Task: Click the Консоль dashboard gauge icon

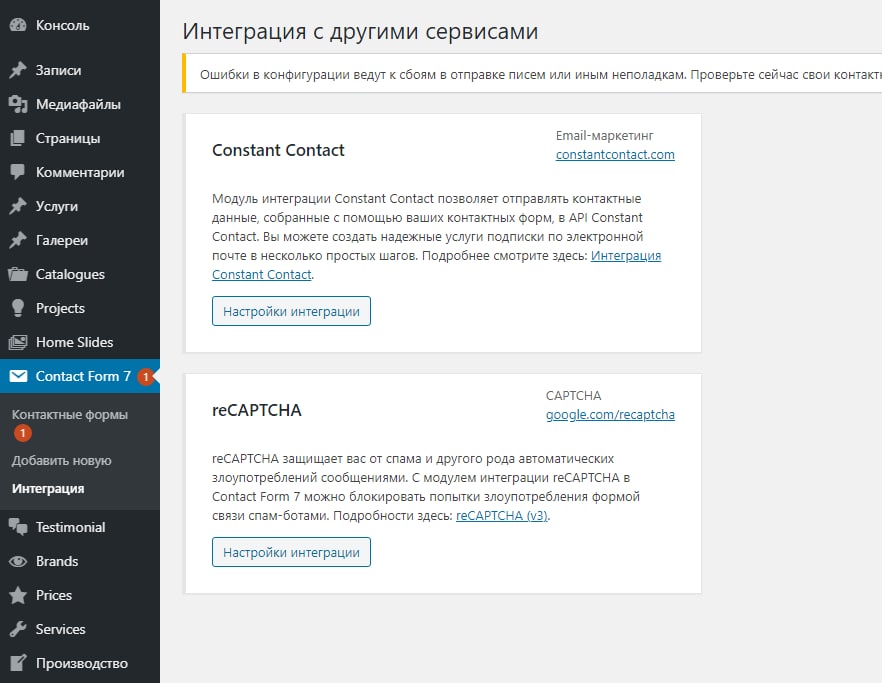Action: [x=17, y=26]
